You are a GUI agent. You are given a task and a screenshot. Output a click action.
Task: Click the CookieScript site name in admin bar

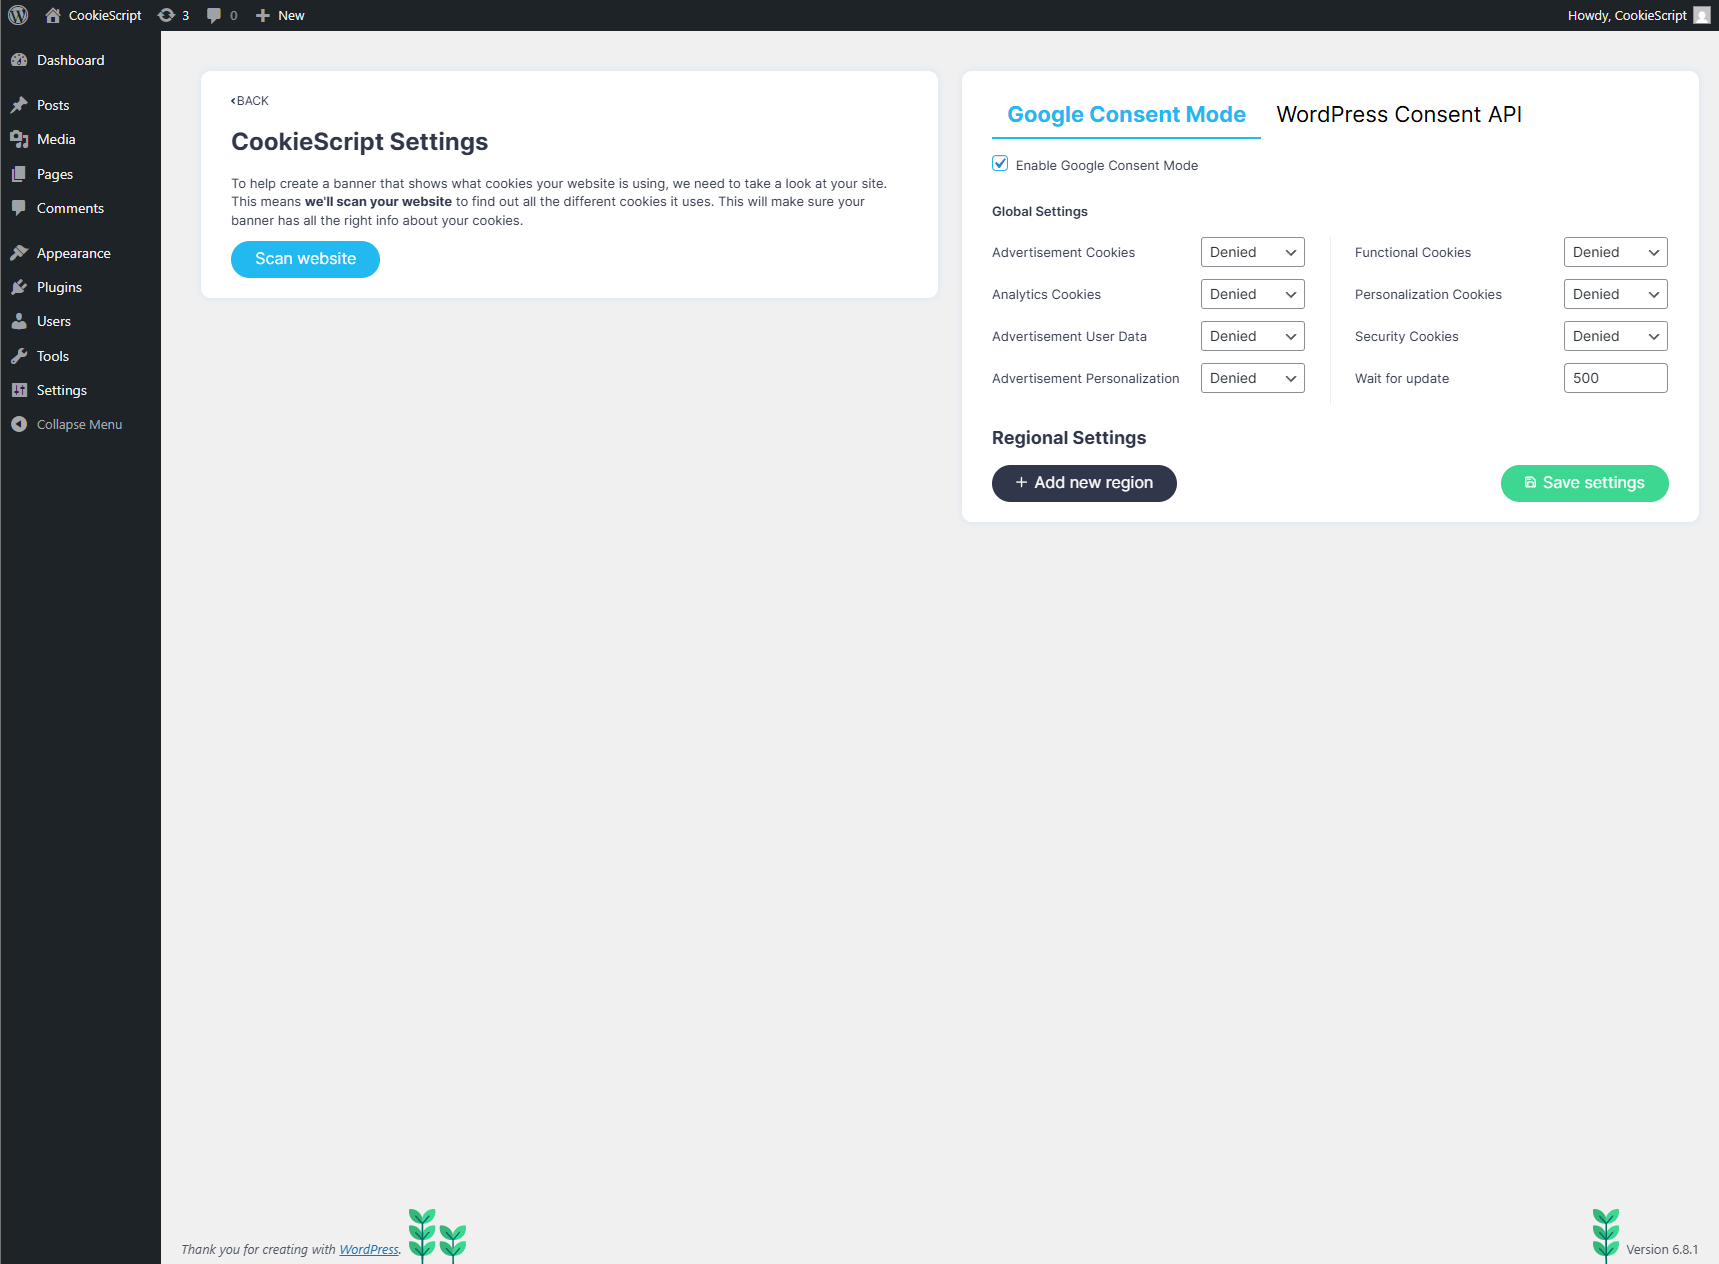(x=105, y=15)
